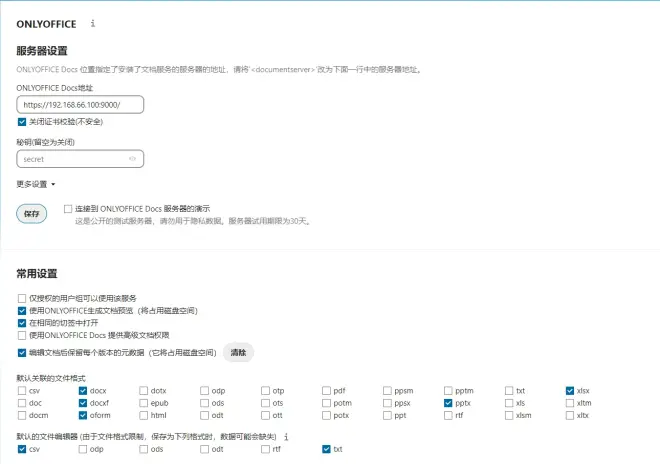Check the xltx format checkbox
This screenshot has height=464, width=660.
tap(570, 415)
